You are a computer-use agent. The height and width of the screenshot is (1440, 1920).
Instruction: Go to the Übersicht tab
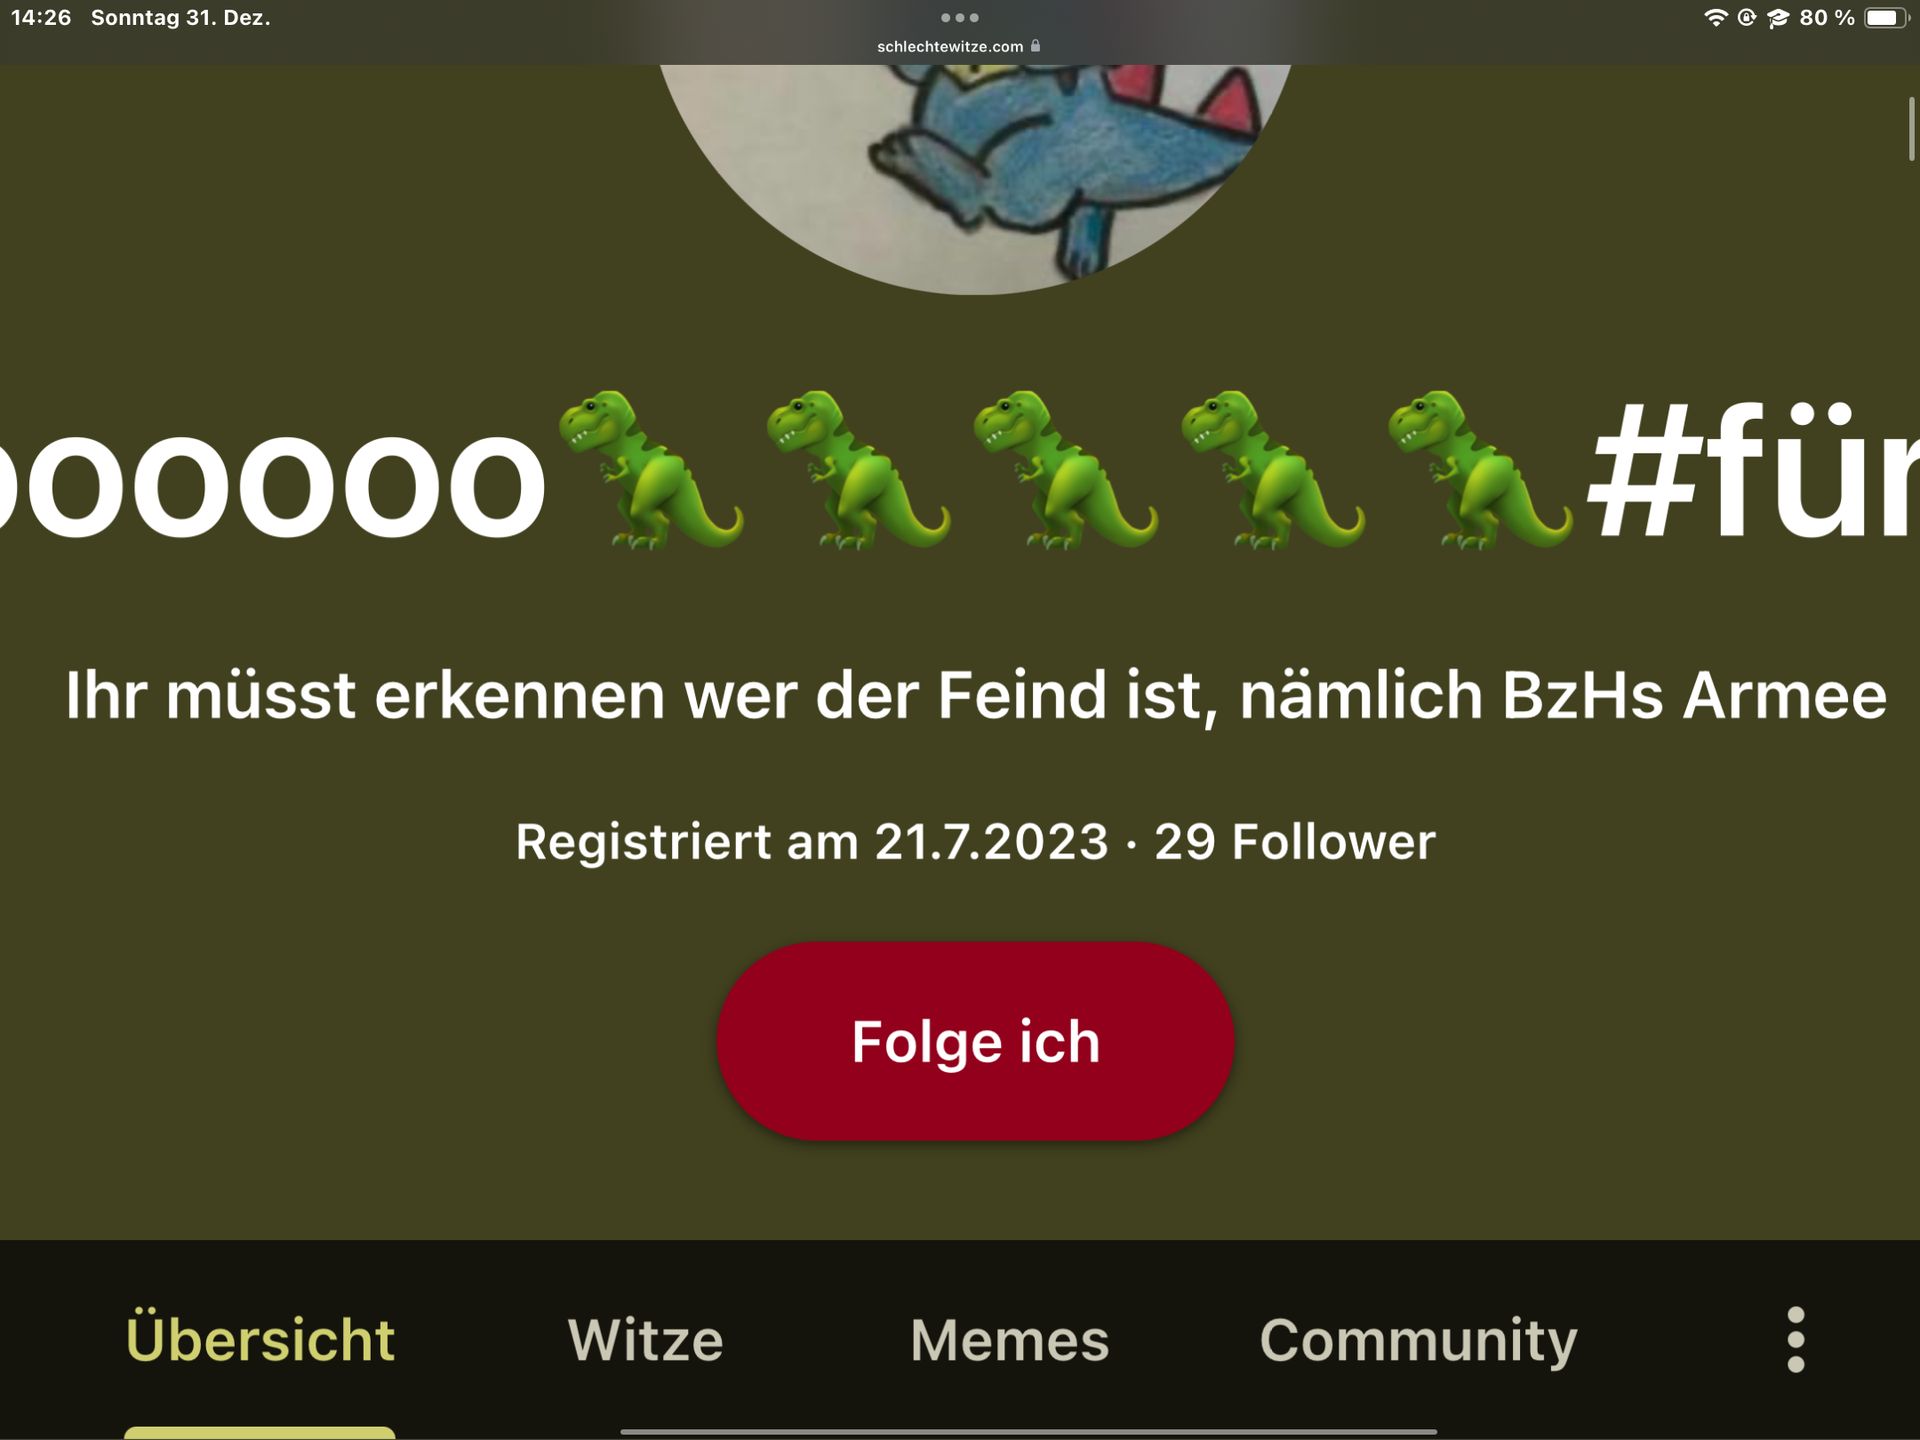point(260,1338)
